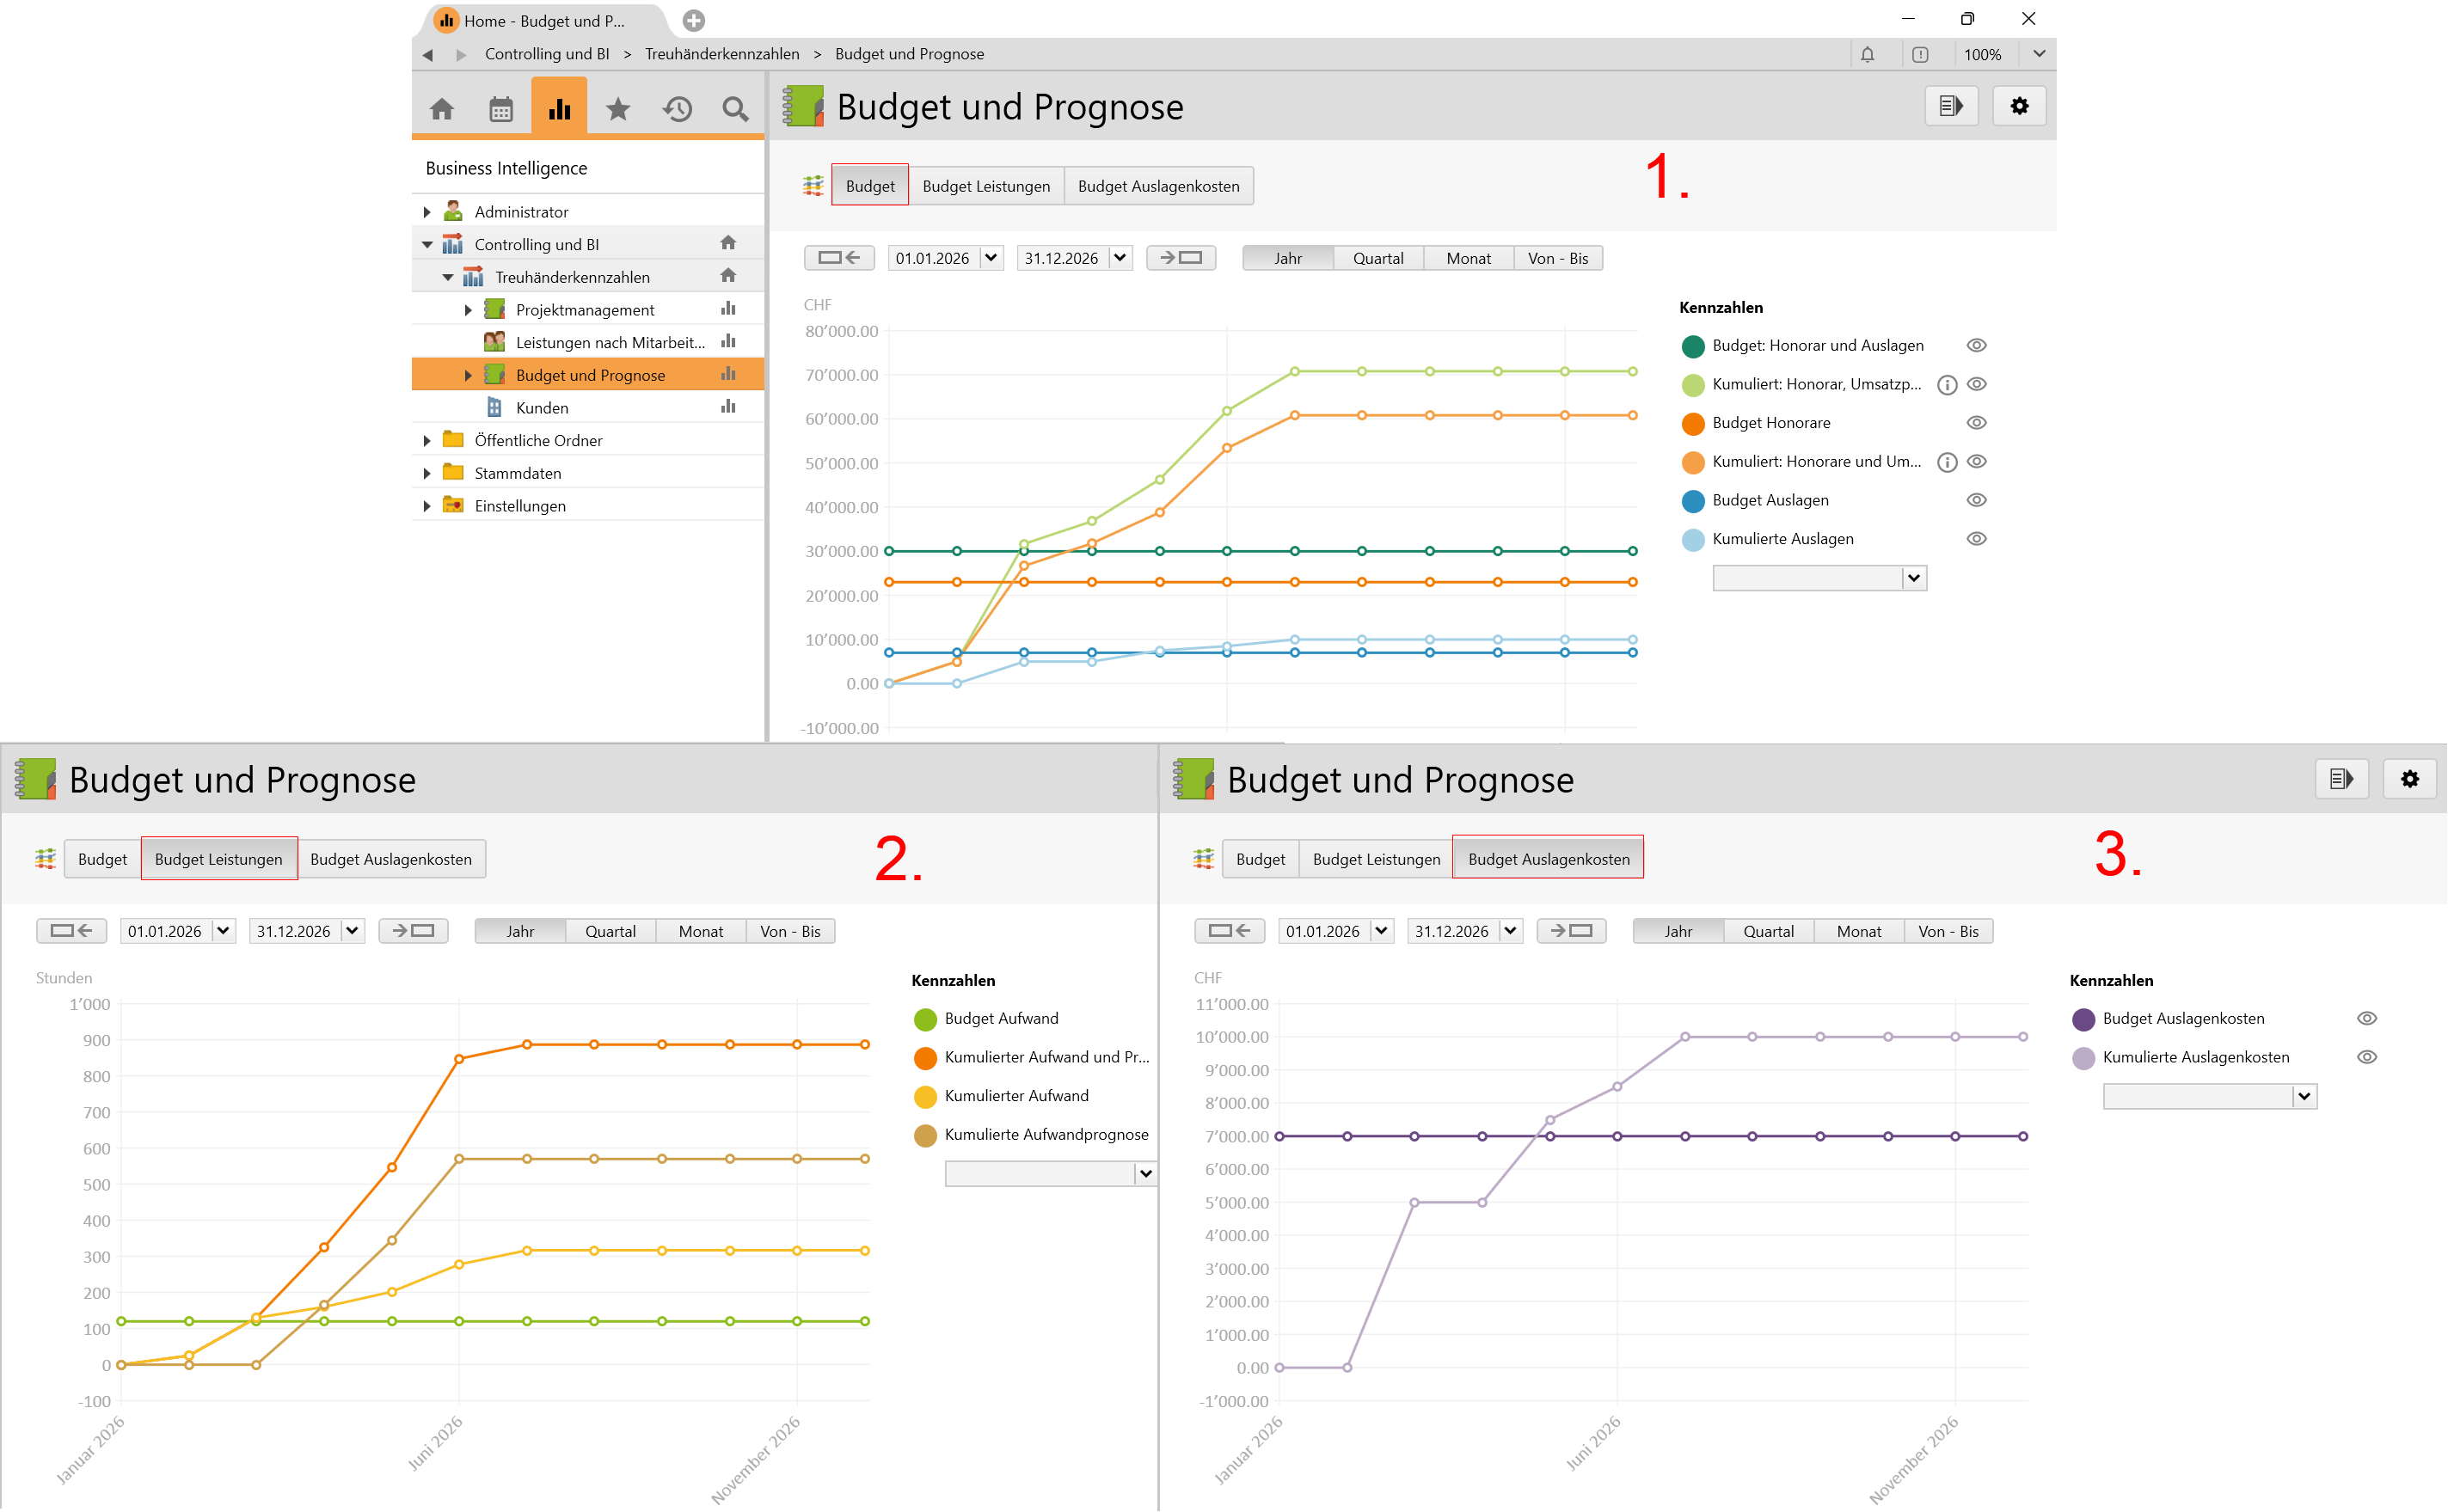Expand the Öffentliche Ordner tree node
Image resolution: width=2448 pixels, height=1512 pixels.
click(427, 441)
